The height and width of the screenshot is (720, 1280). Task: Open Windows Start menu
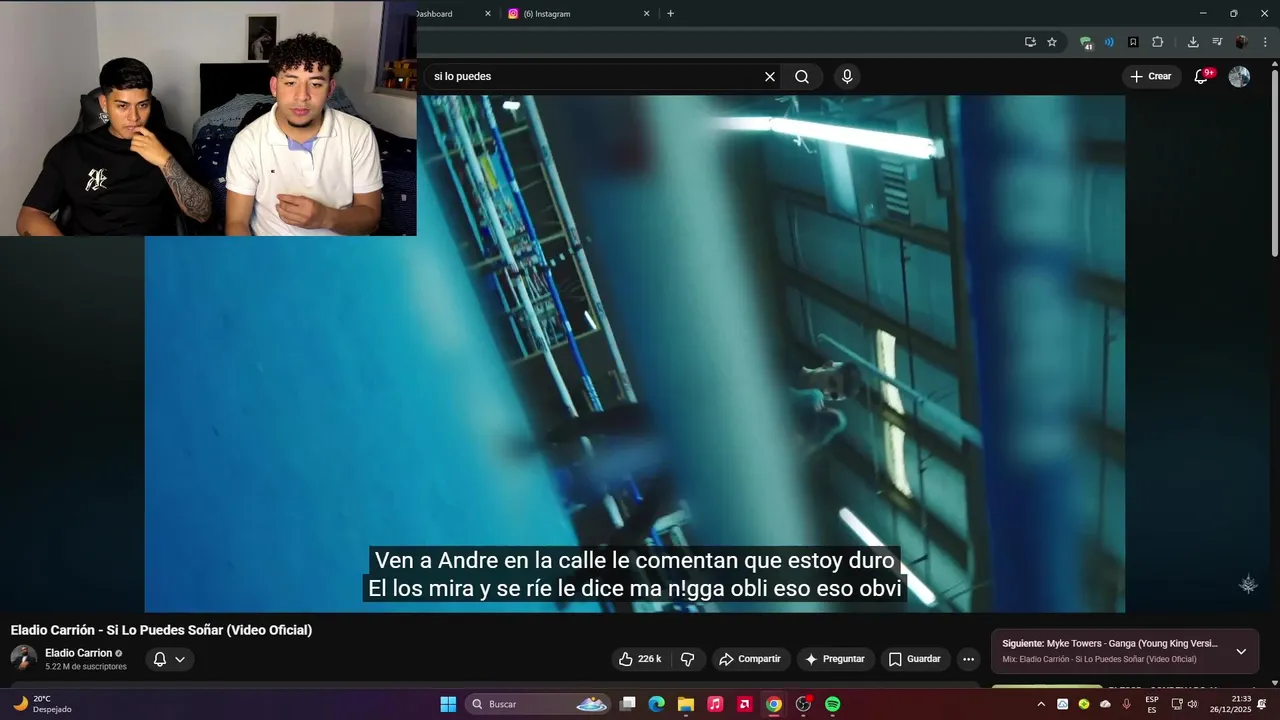[448, 704]
